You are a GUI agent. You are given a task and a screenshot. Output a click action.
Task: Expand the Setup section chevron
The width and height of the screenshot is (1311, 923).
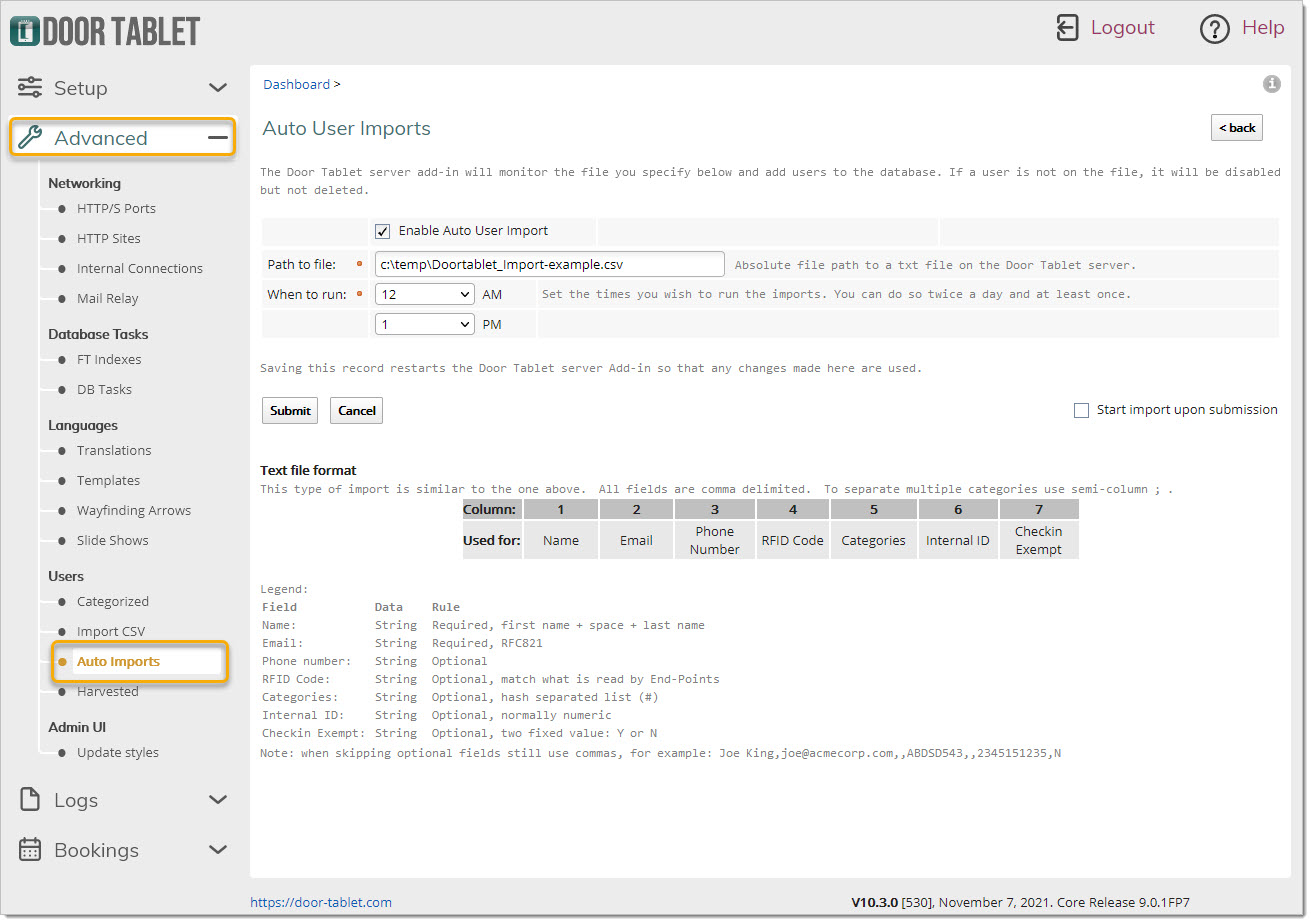(x=218, y=88)
